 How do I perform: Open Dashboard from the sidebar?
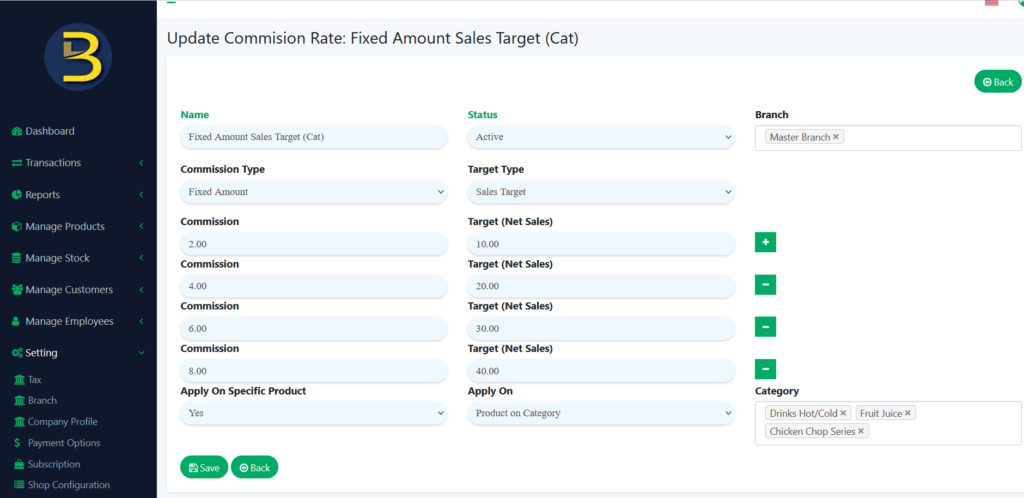click(49, 131)
